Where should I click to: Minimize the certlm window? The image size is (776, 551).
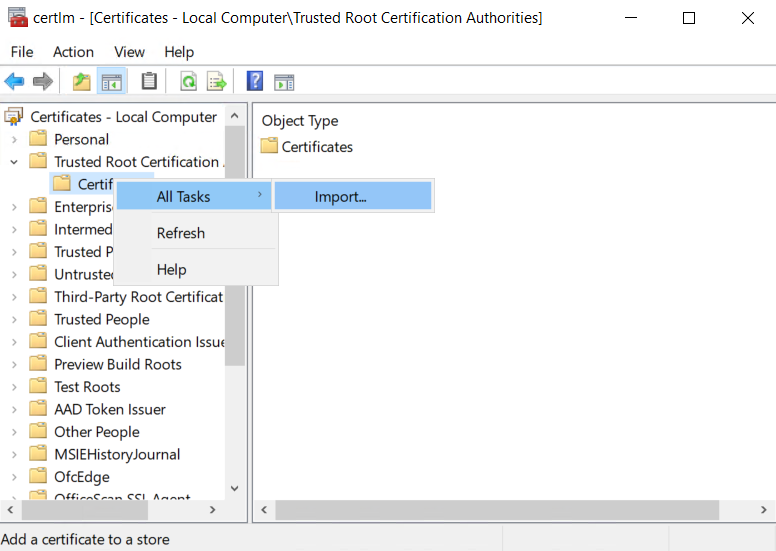point(631,18)
